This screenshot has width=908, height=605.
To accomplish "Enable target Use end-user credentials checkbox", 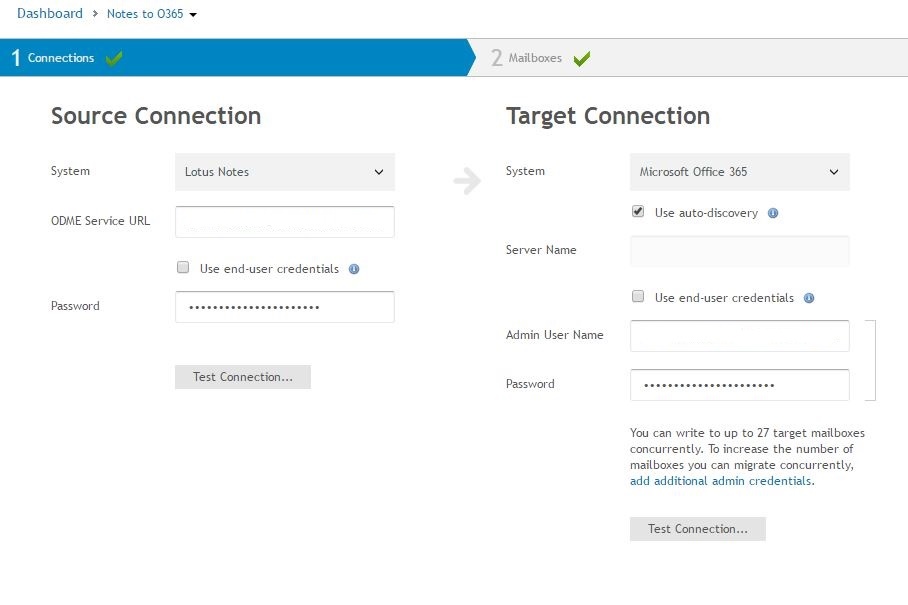I will pos(638,297).
